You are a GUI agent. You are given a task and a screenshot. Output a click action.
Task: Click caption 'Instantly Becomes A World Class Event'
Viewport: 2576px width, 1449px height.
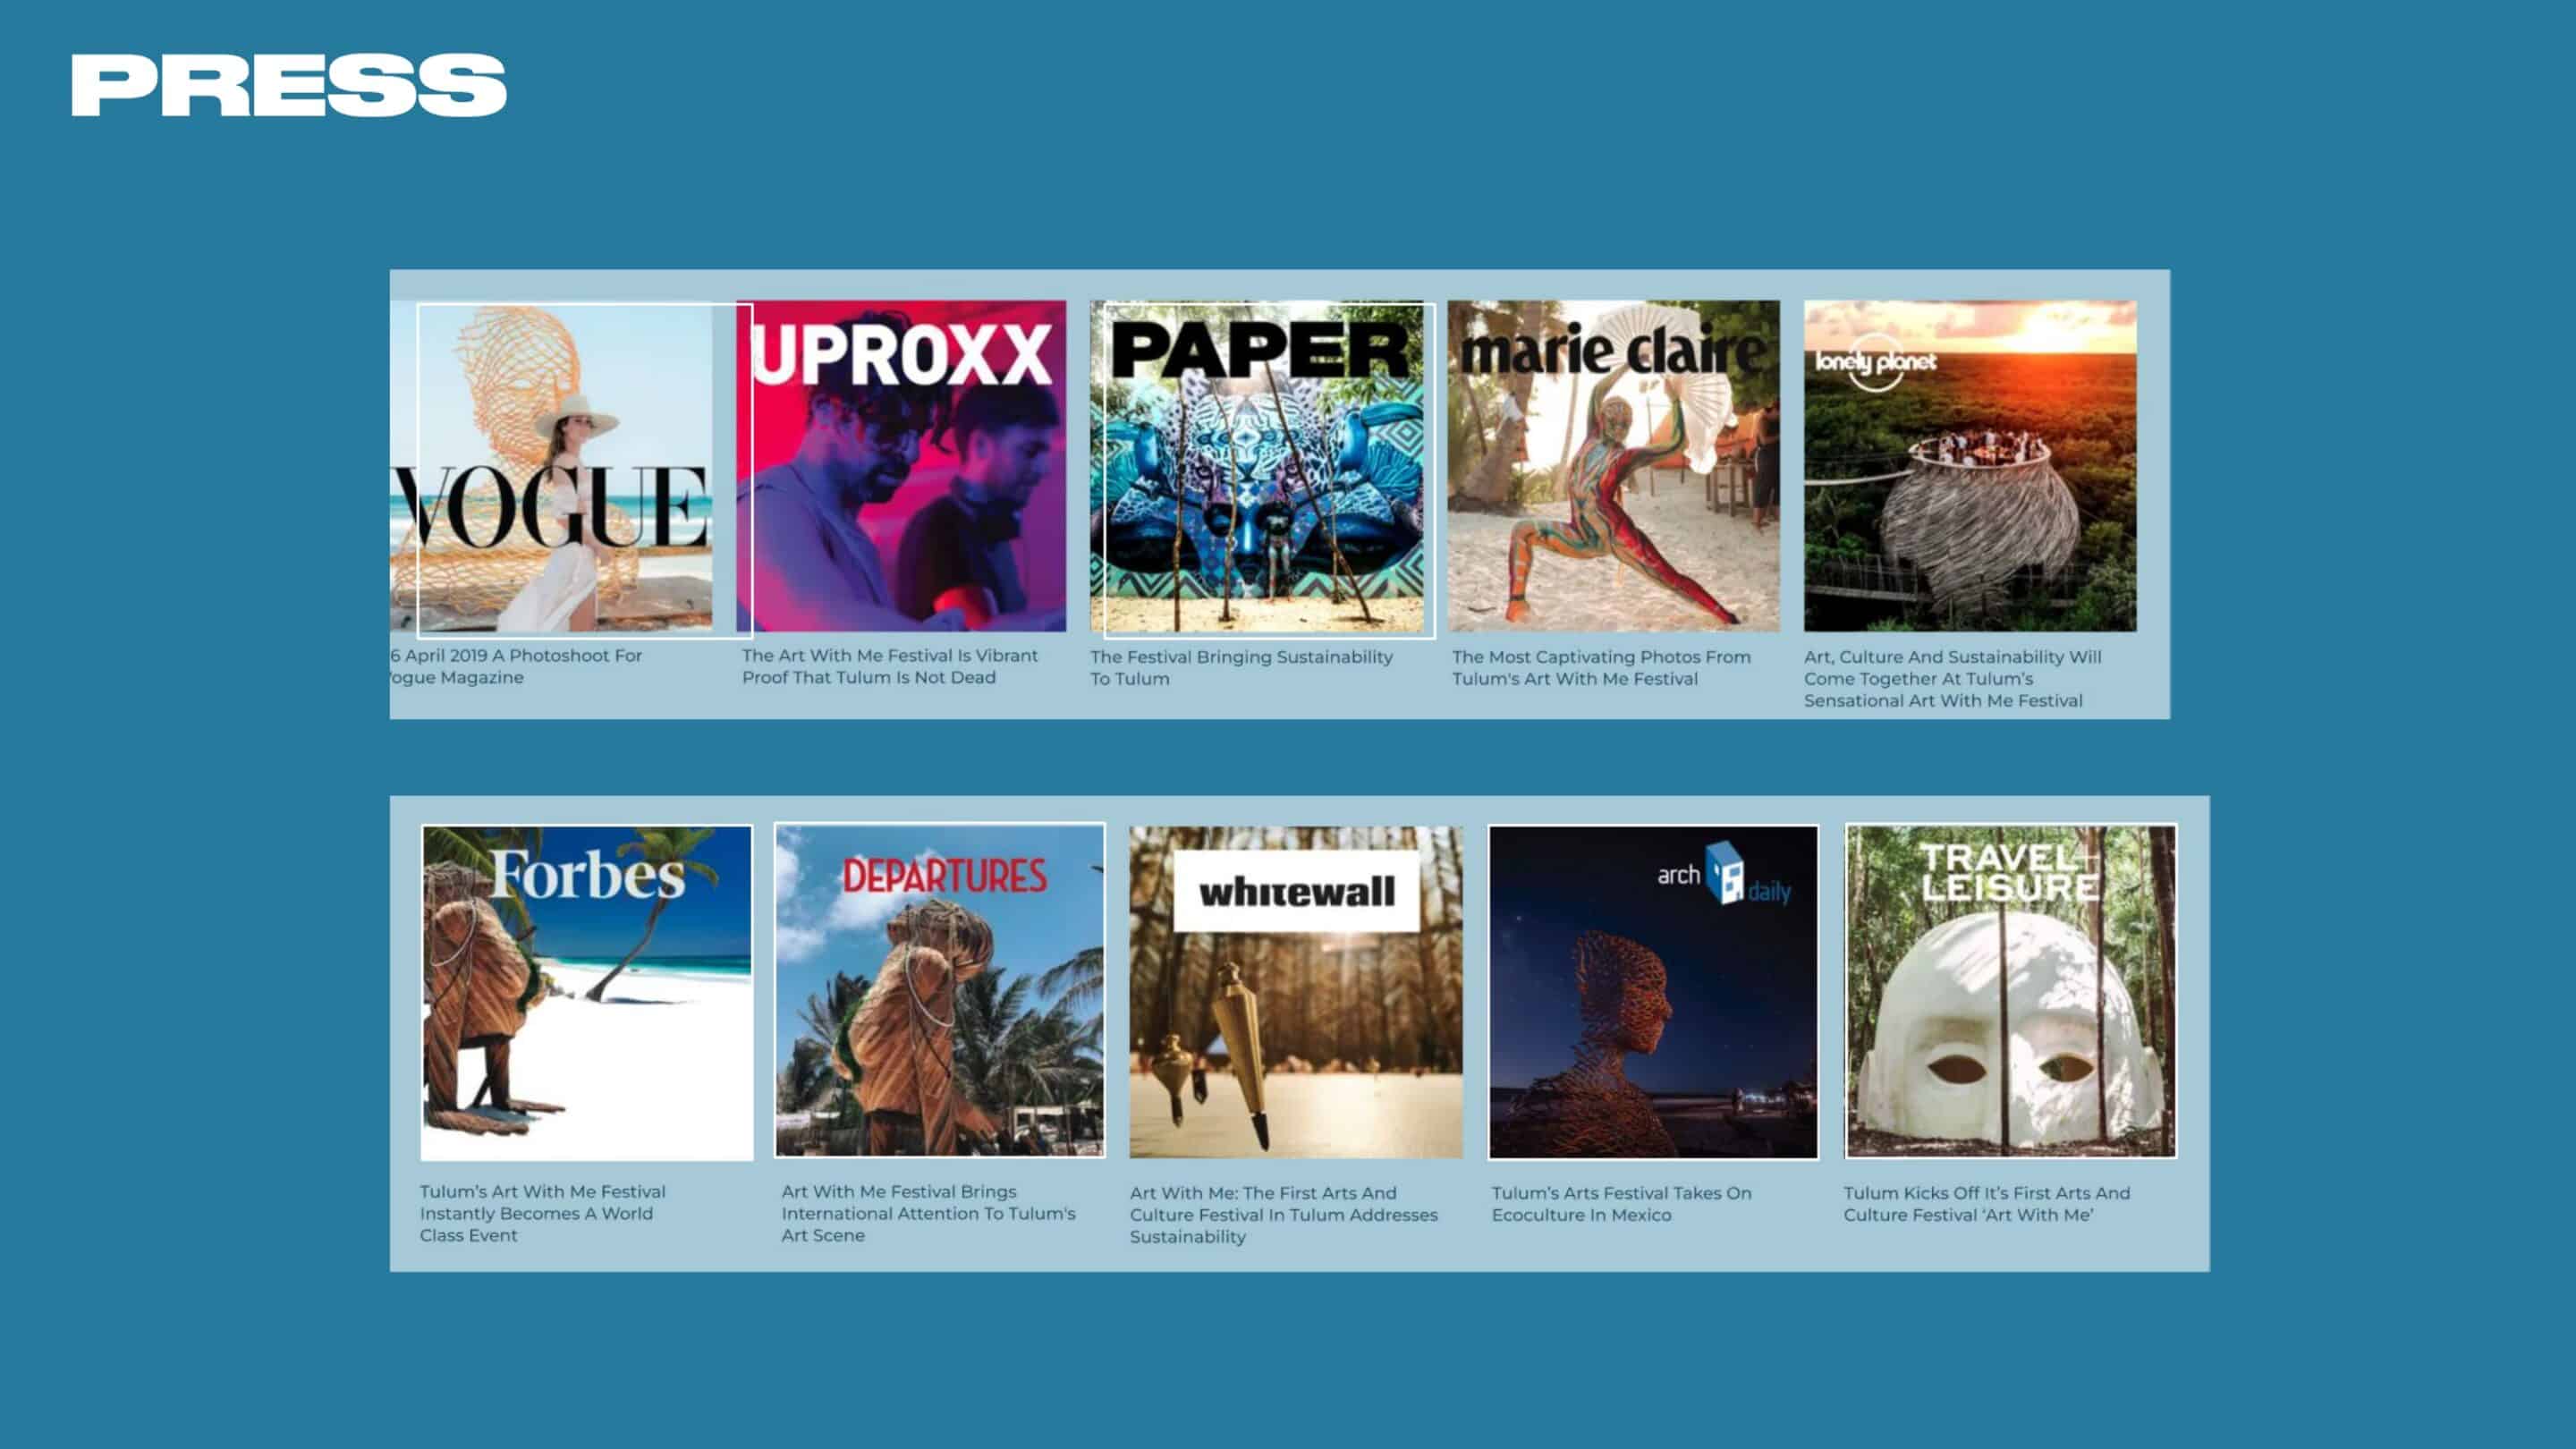coord(536,1224)
